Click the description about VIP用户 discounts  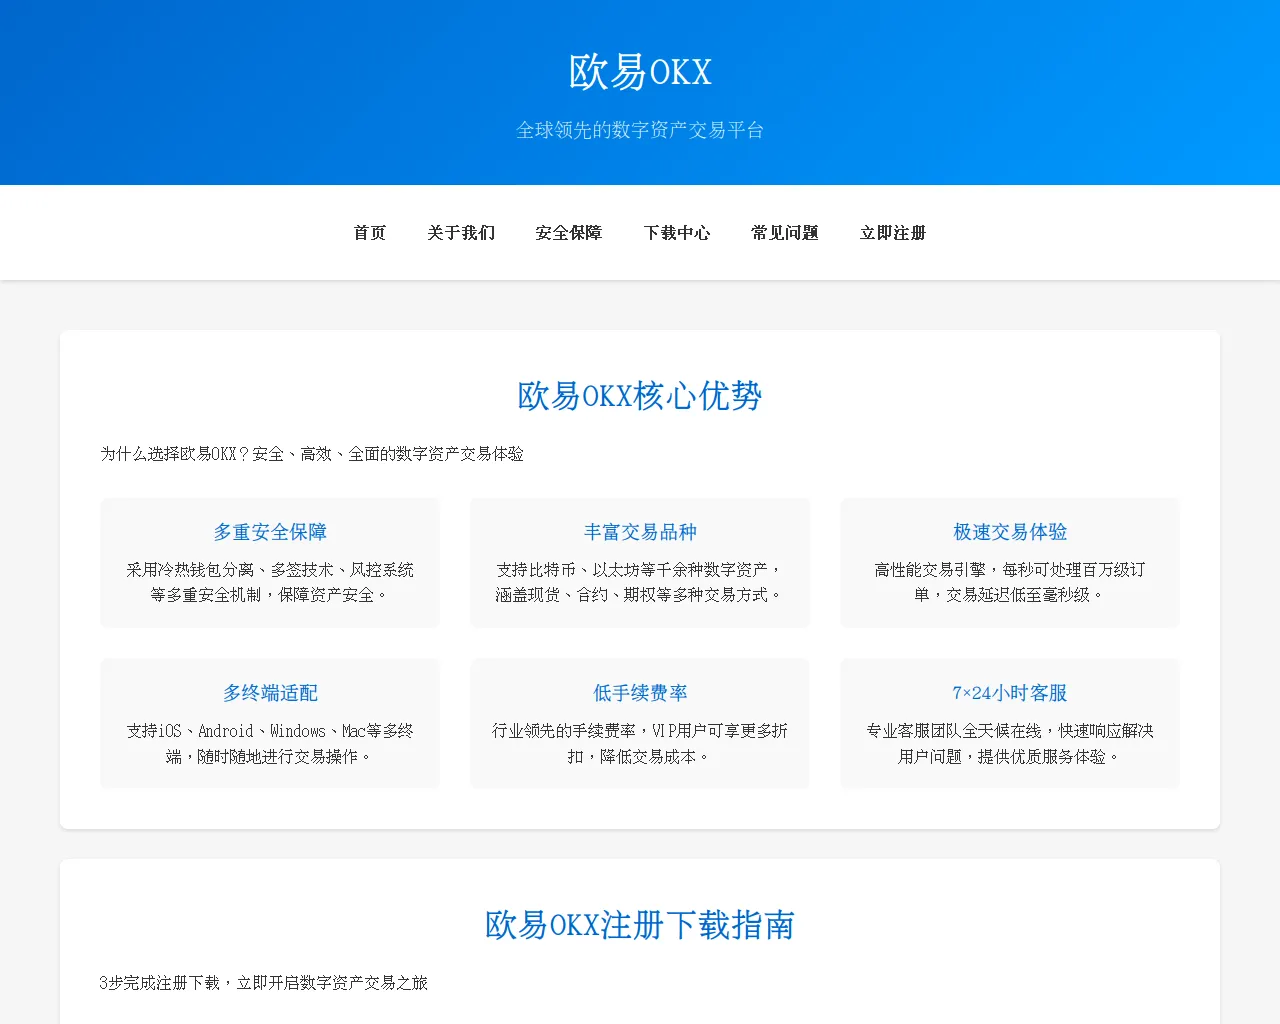[640, 744]
